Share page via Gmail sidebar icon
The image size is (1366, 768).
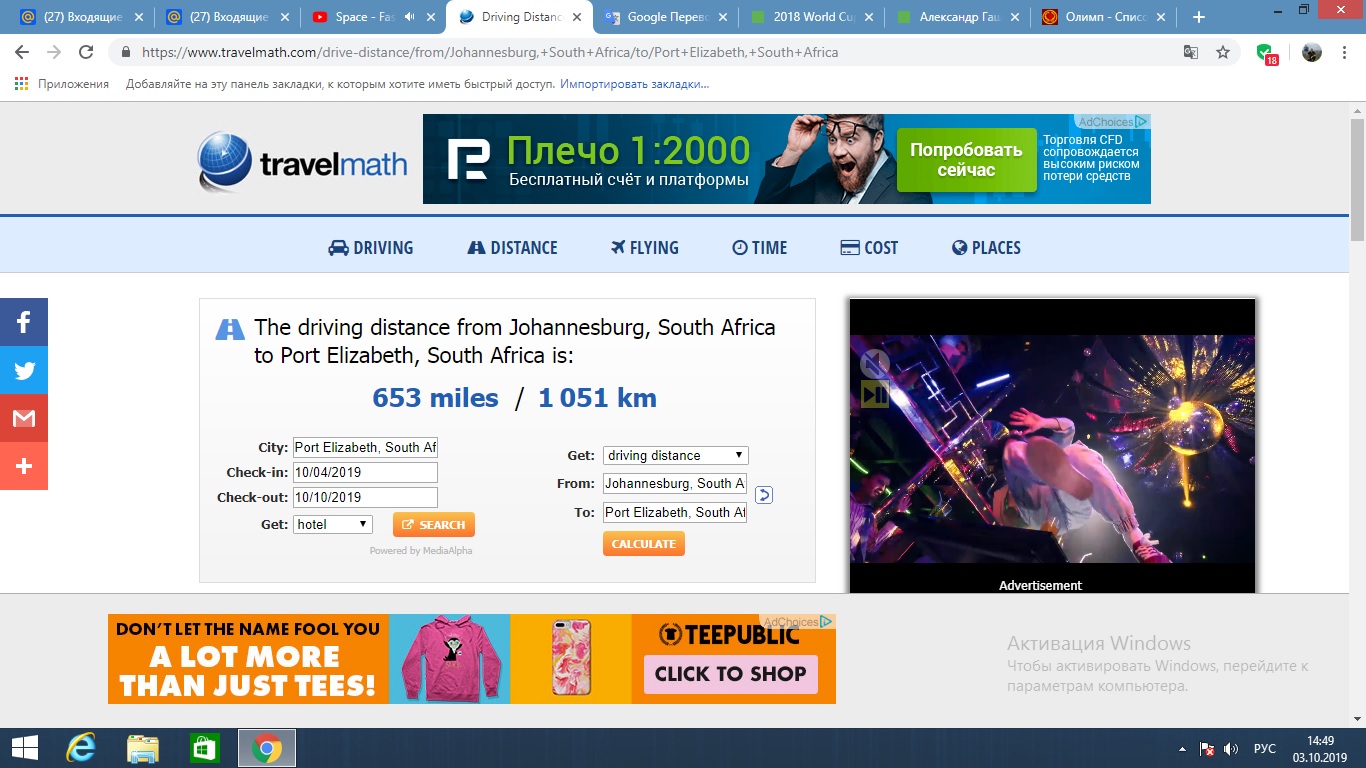tap(24, 418)
